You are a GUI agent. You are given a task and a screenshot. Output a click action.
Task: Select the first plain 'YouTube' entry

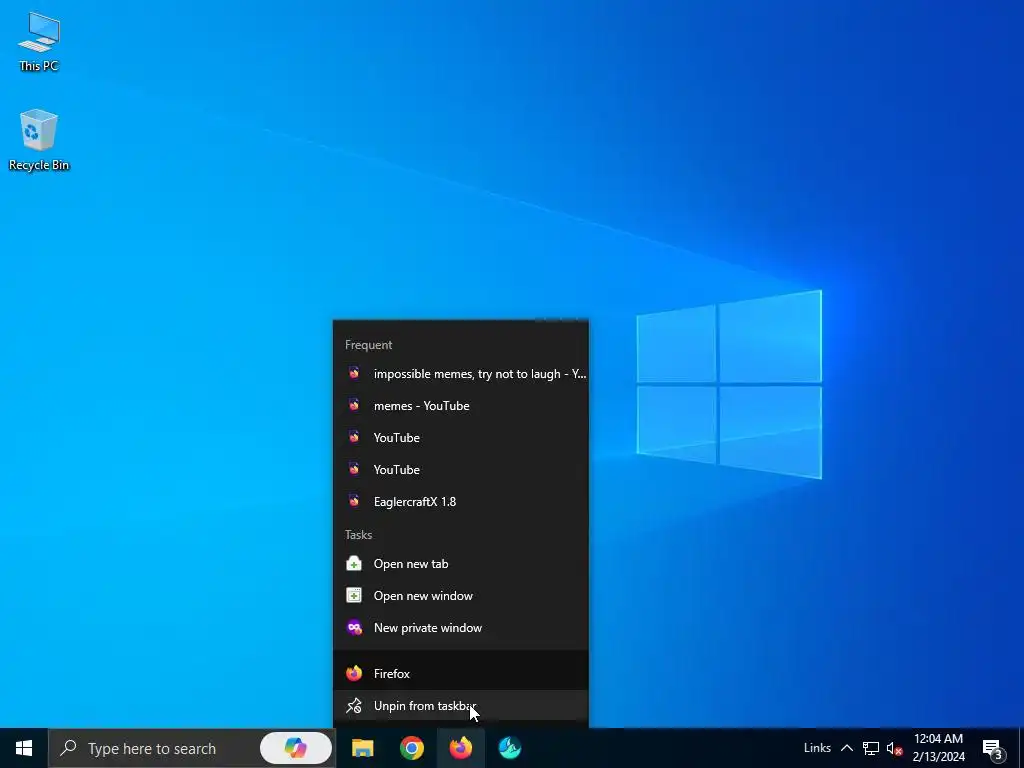[x=460, y=438]
